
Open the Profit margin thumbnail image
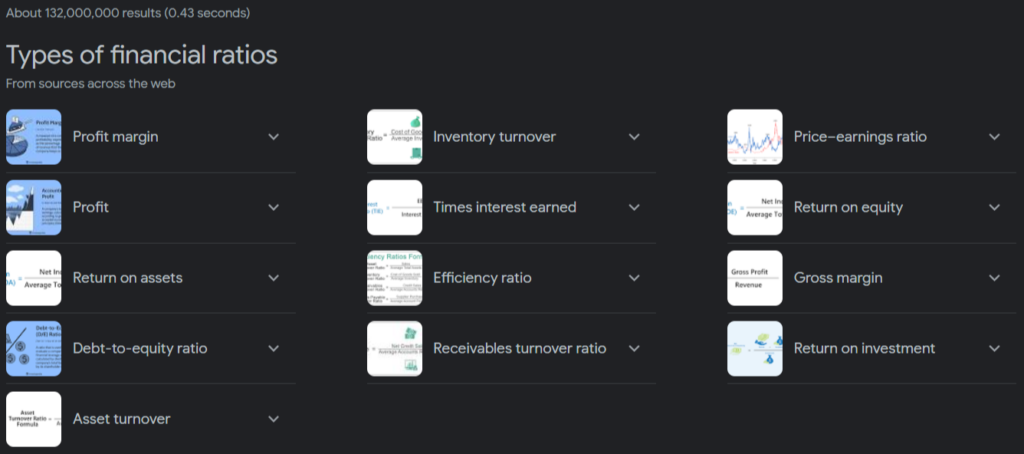(x=33, y=137)
